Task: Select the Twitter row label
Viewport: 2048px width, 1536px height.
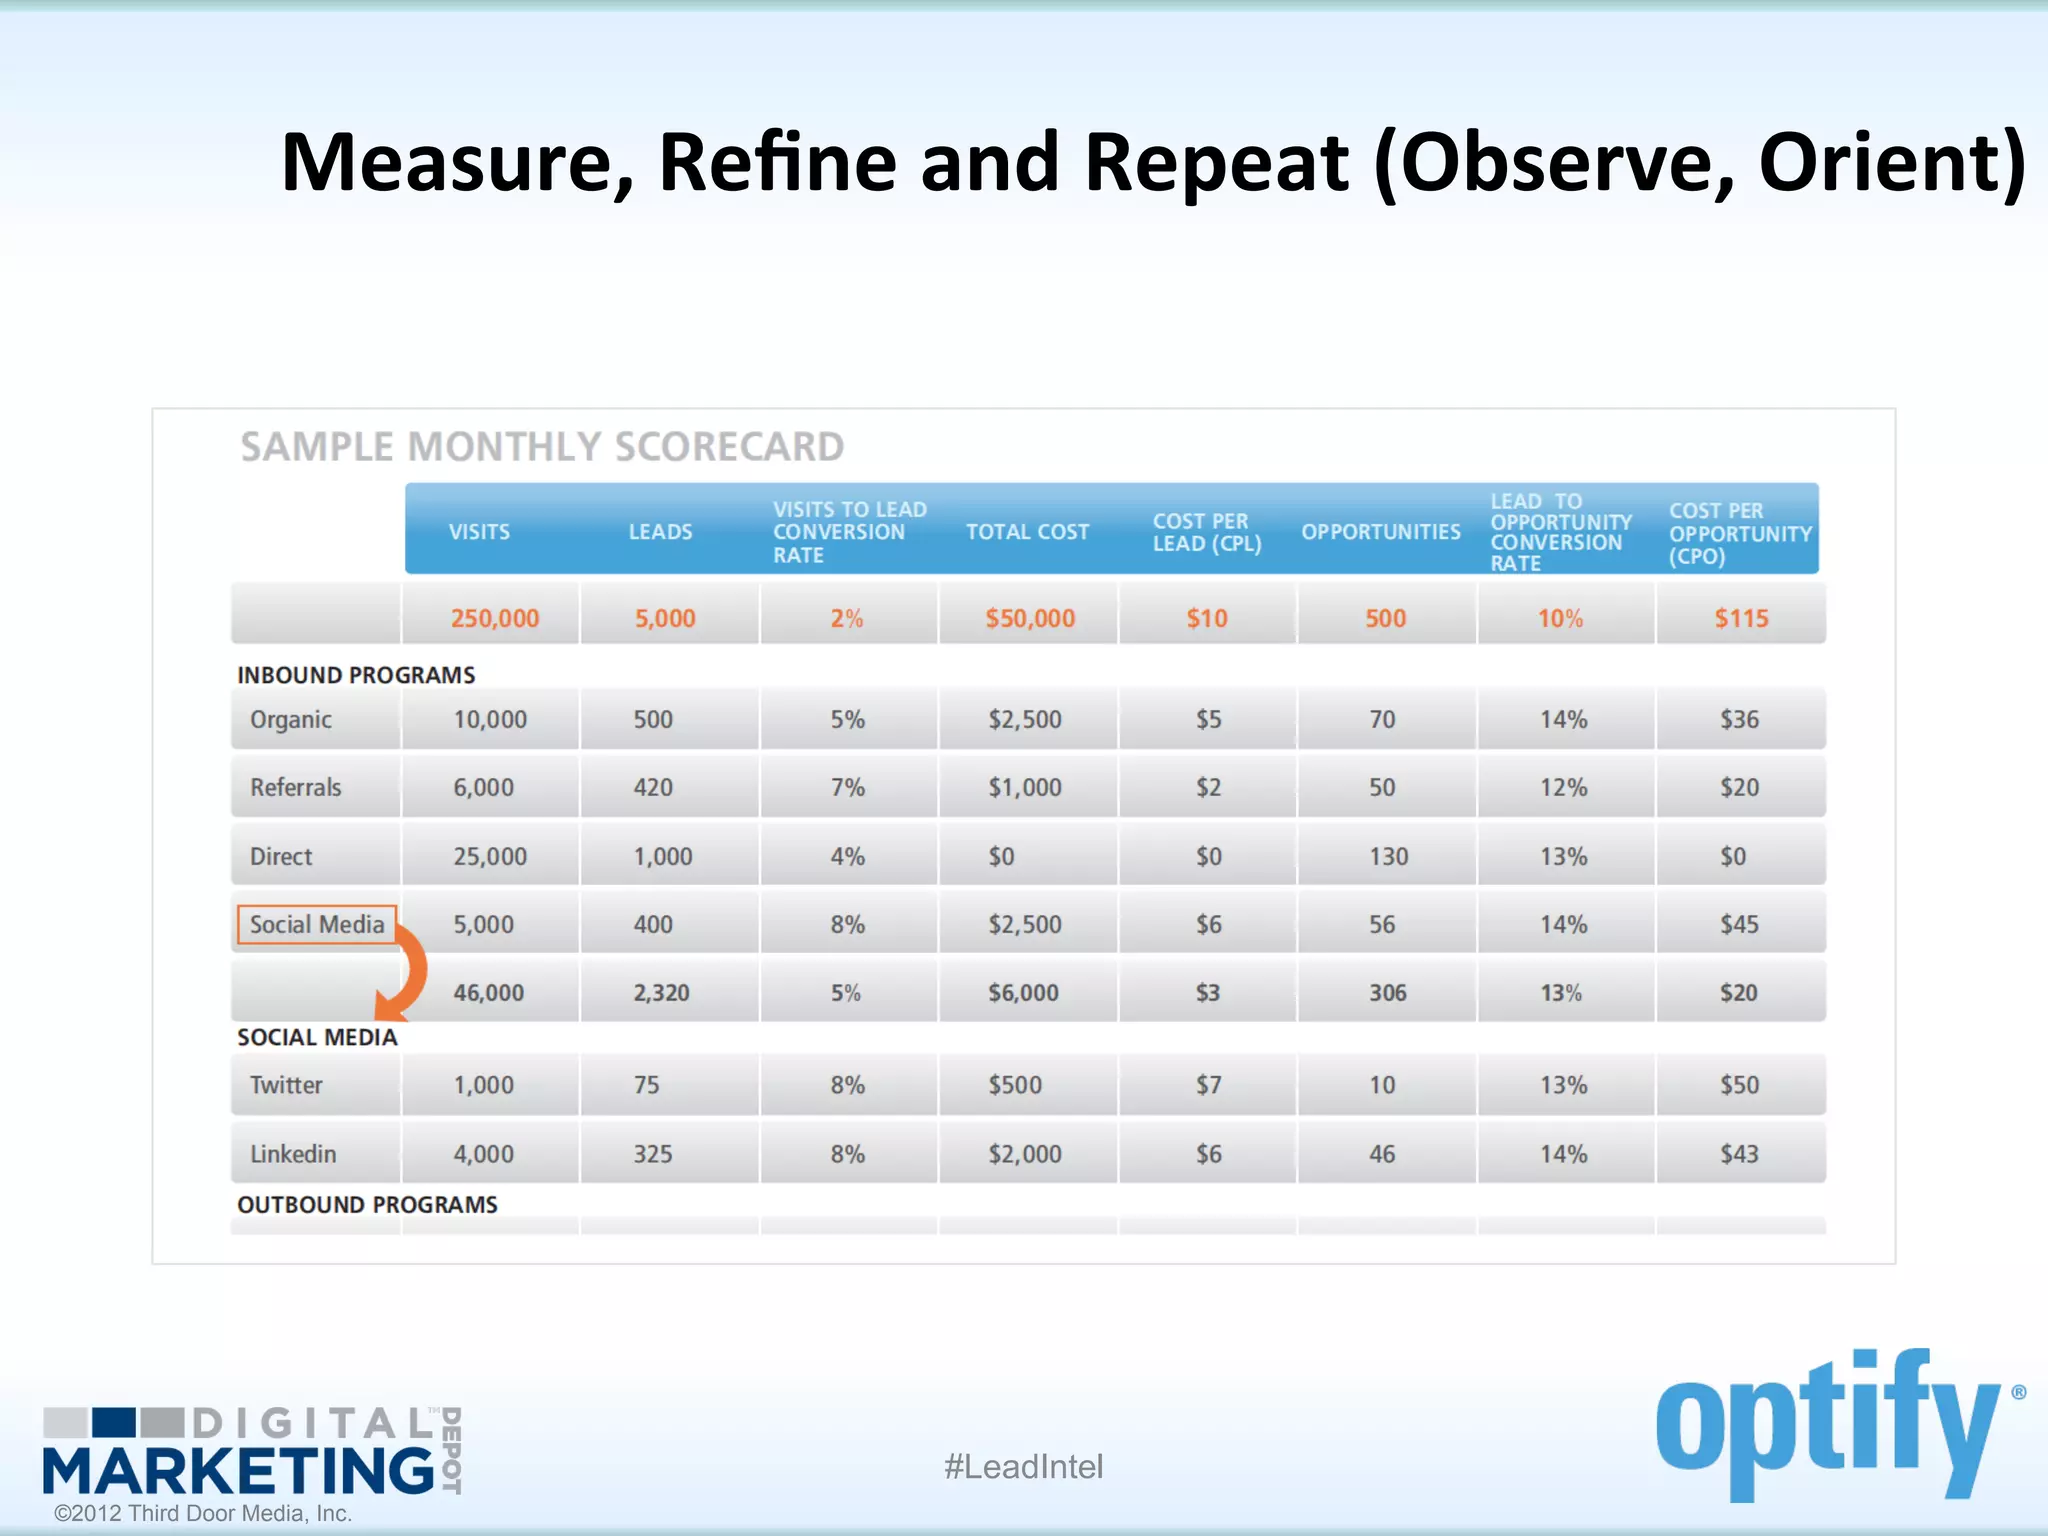Action: pyautogui.click(x=286, y=1085)
